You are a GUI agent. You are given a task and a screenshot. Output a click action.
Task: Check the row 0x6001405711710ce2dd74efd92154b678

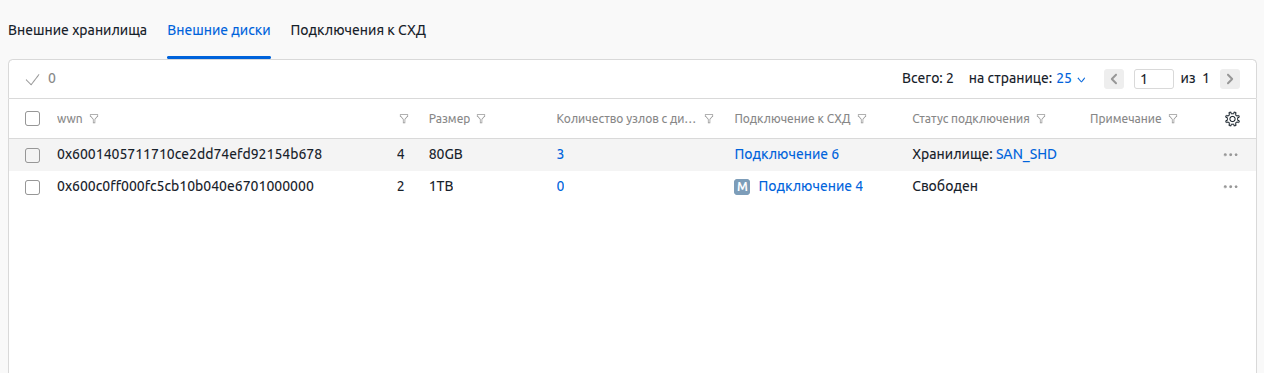[x=32, y=155]
